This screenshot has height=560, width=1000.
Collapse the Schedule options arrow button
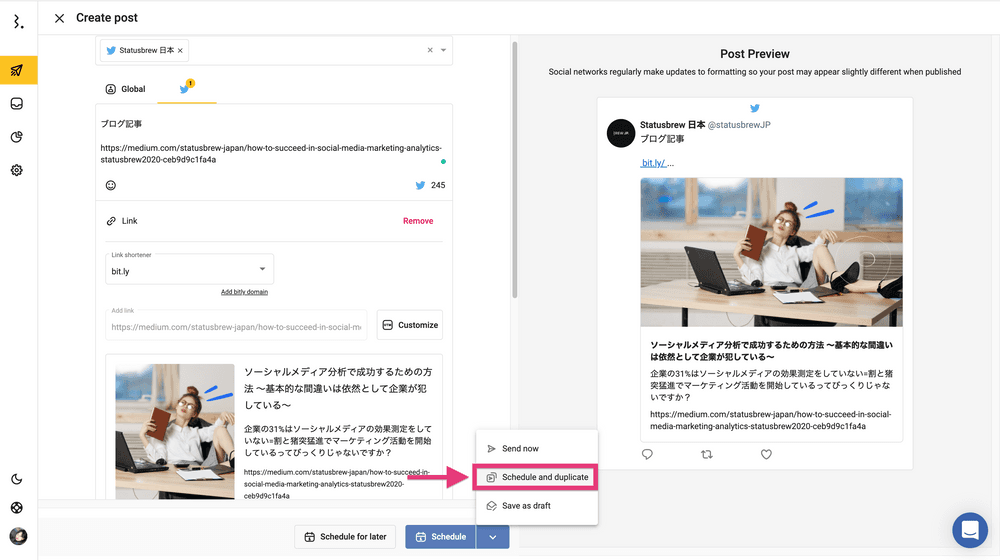(x=492, y=537)
